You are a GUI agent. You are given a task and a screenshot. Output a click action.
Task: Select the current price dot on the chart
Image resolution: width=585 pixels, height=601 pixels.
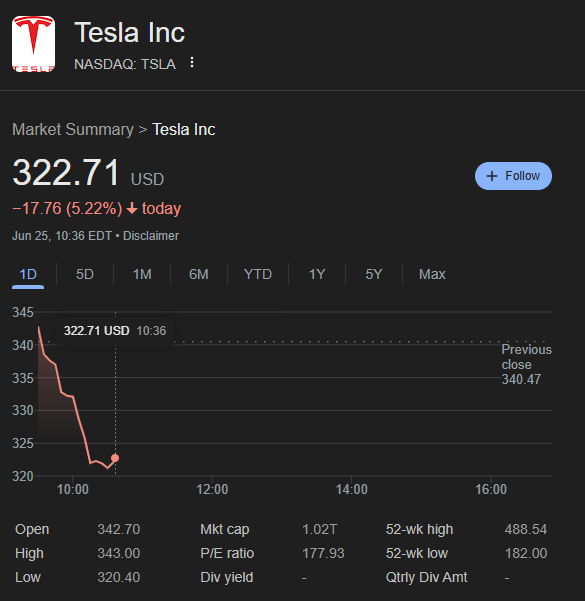115,458
